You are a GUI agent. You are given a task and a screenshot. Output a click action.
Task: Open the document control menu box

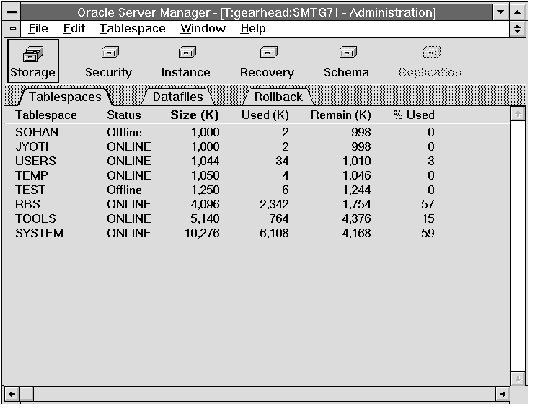(13, 29)
